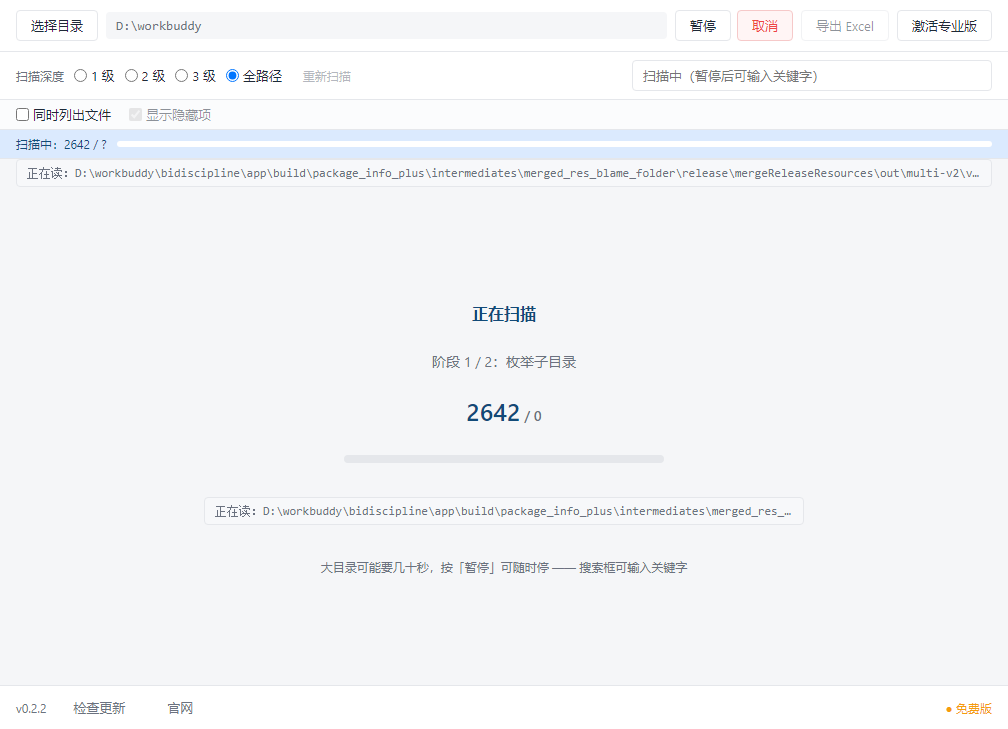Viewport: 1008px width, 729px height.
Task: Click the center scan progress bar
Action: (x=504, y=459)
